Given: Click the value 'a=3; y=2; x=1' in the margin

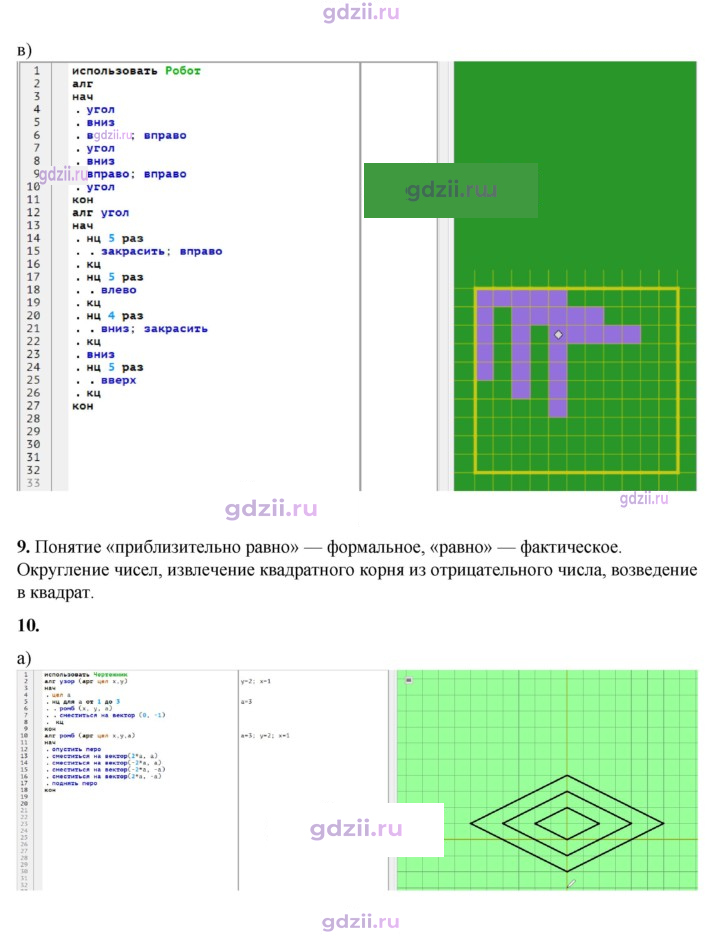Looking at the screenshot, I should [x=265, y=735].
